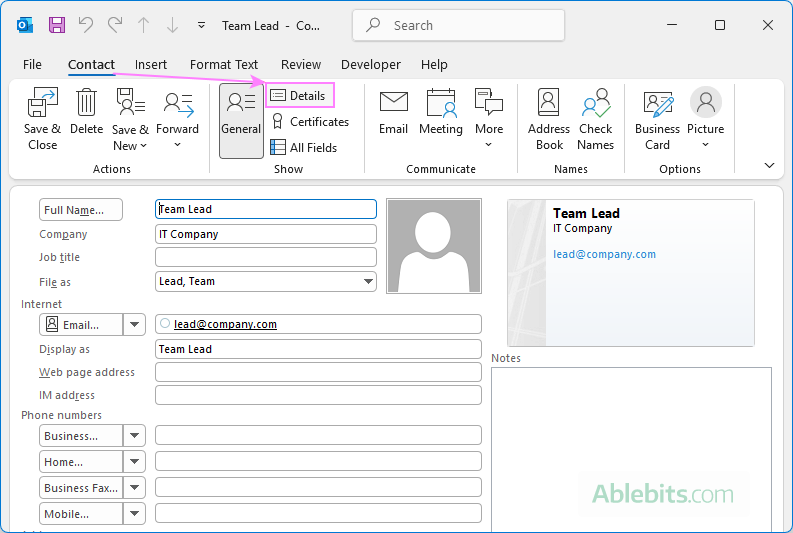793x533 pixels.
Task: Click the Company field with IT Company
Action: tap(266, 234)
